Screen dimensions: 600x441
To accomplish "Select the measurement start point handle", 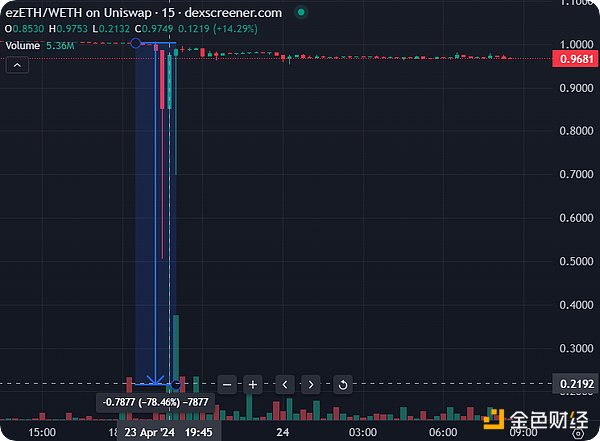I will pos(135,44).
